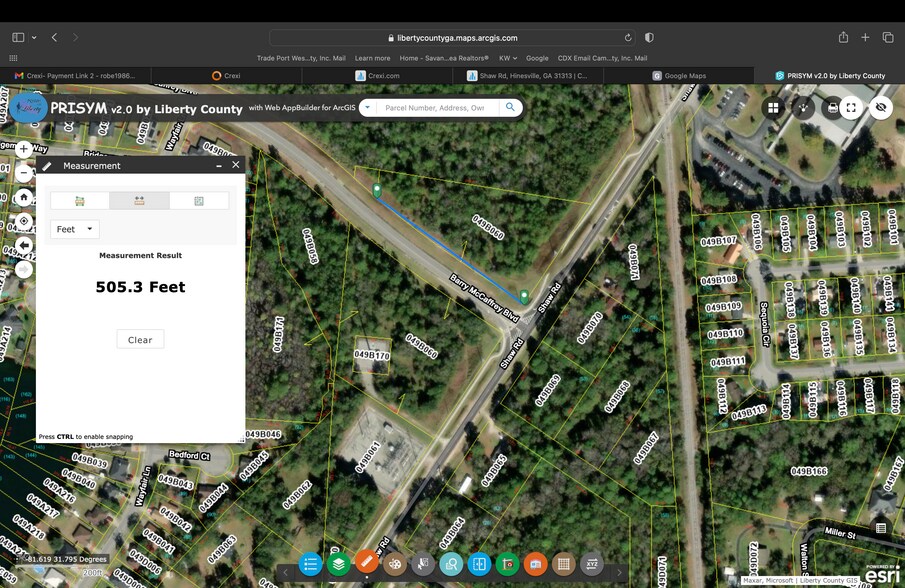Image resolution: width=905 pixels, height=588 pixels.
Task: Open the bookmarks grid launcher icon
Action: 13,58
